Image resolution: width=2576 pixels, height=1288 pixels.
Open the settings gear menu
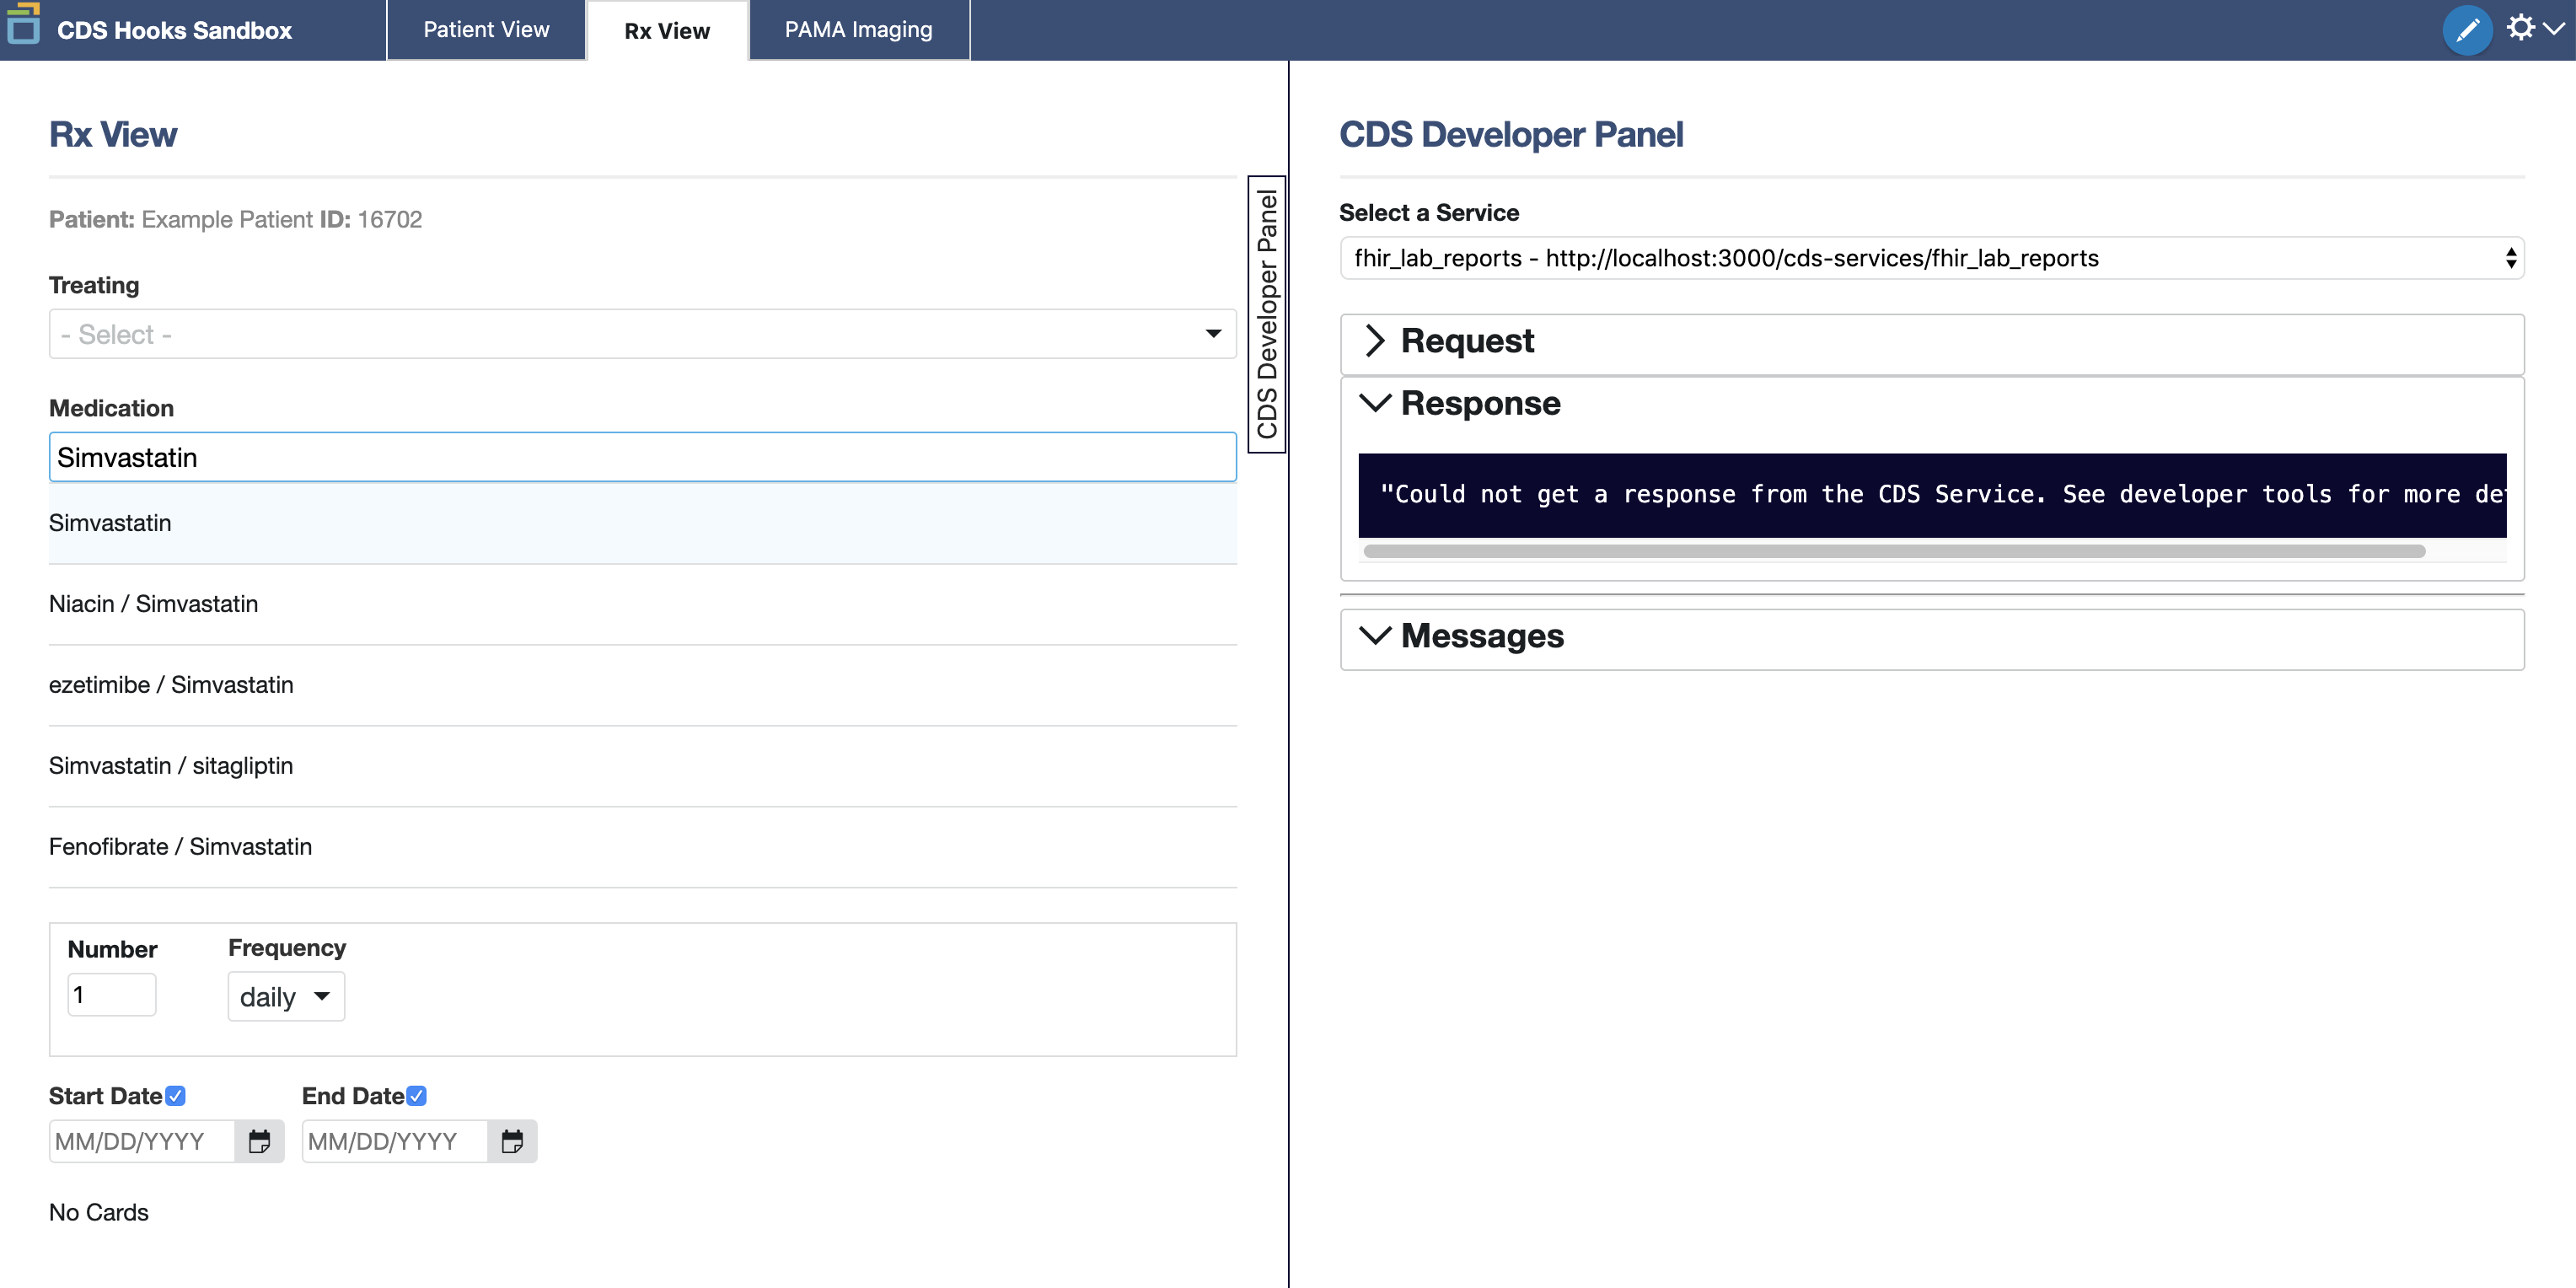coord(2521,28)
